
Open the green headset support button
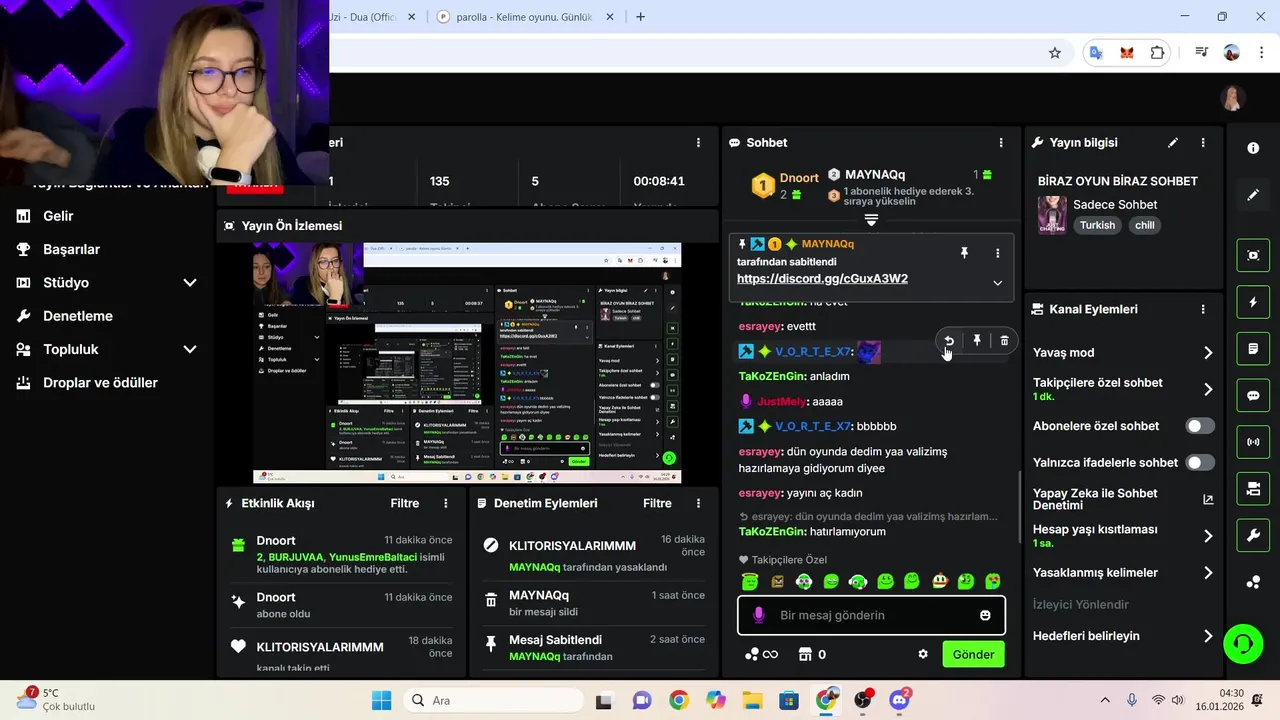pos(1243,643)
